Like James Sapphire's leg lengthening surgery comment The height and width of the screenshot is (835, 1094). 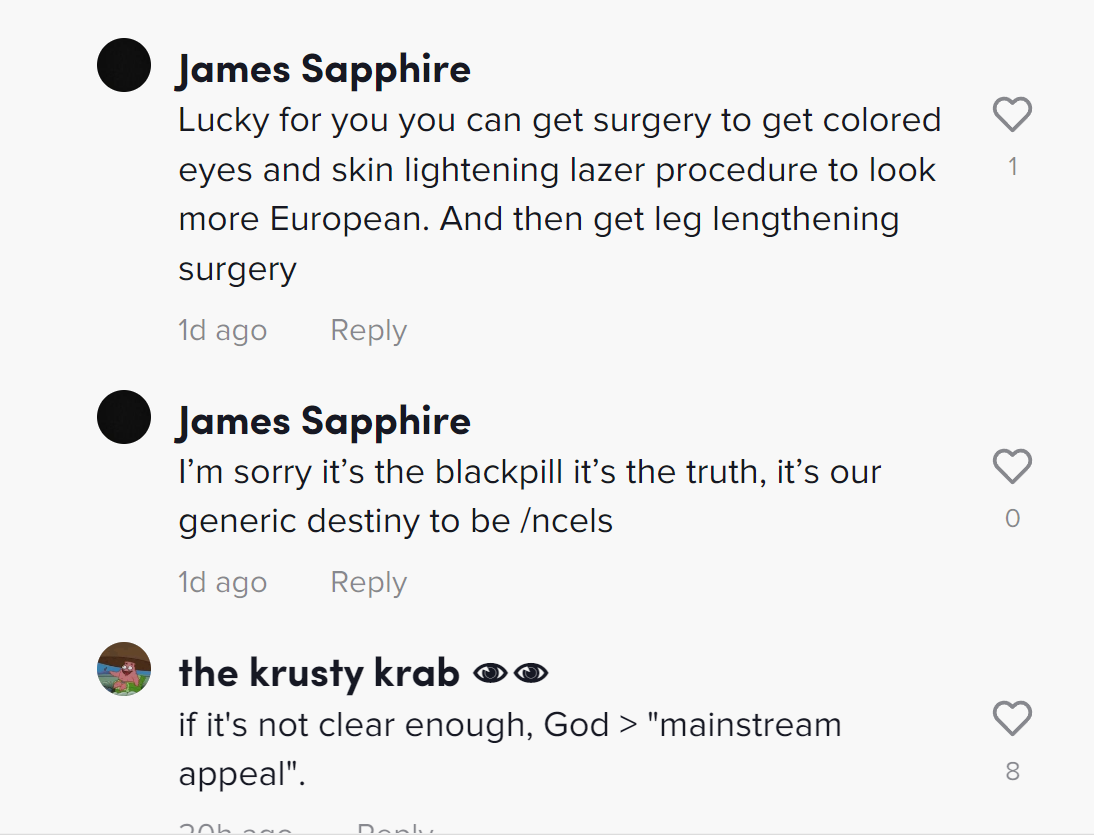click(1012, 115)
